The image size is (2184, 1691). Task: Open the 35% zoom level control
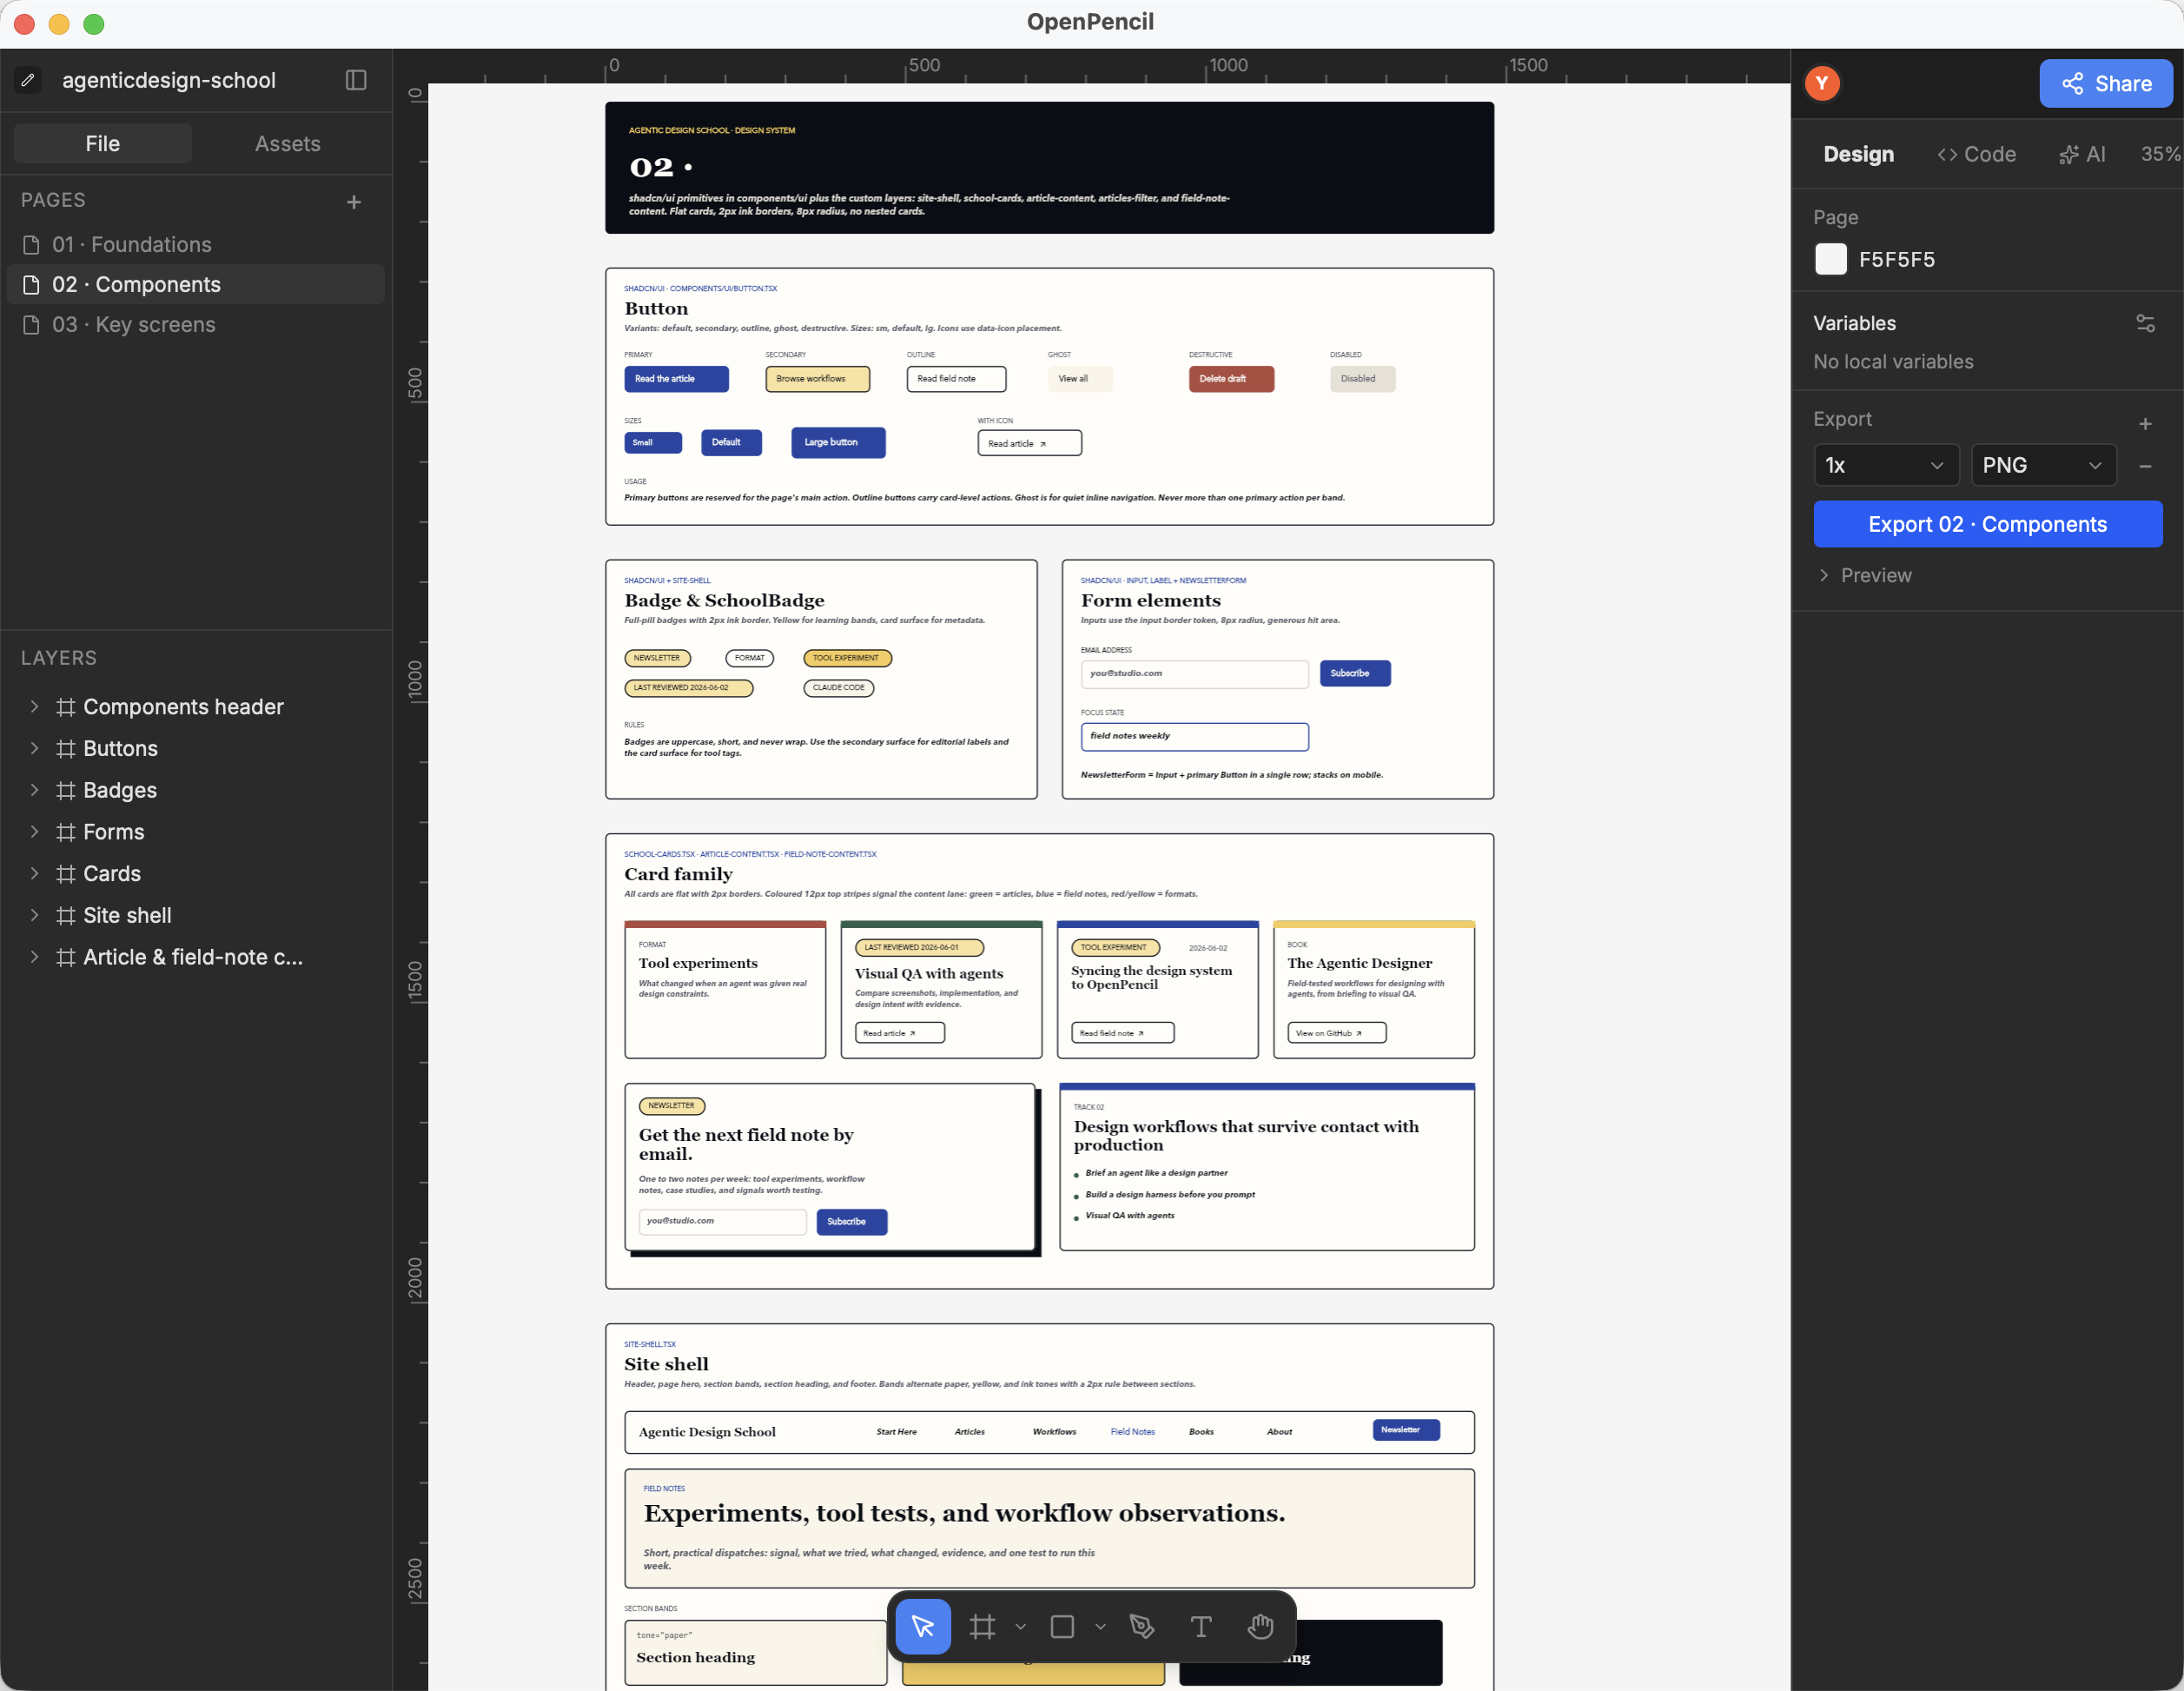click(x=2160, y=154)
